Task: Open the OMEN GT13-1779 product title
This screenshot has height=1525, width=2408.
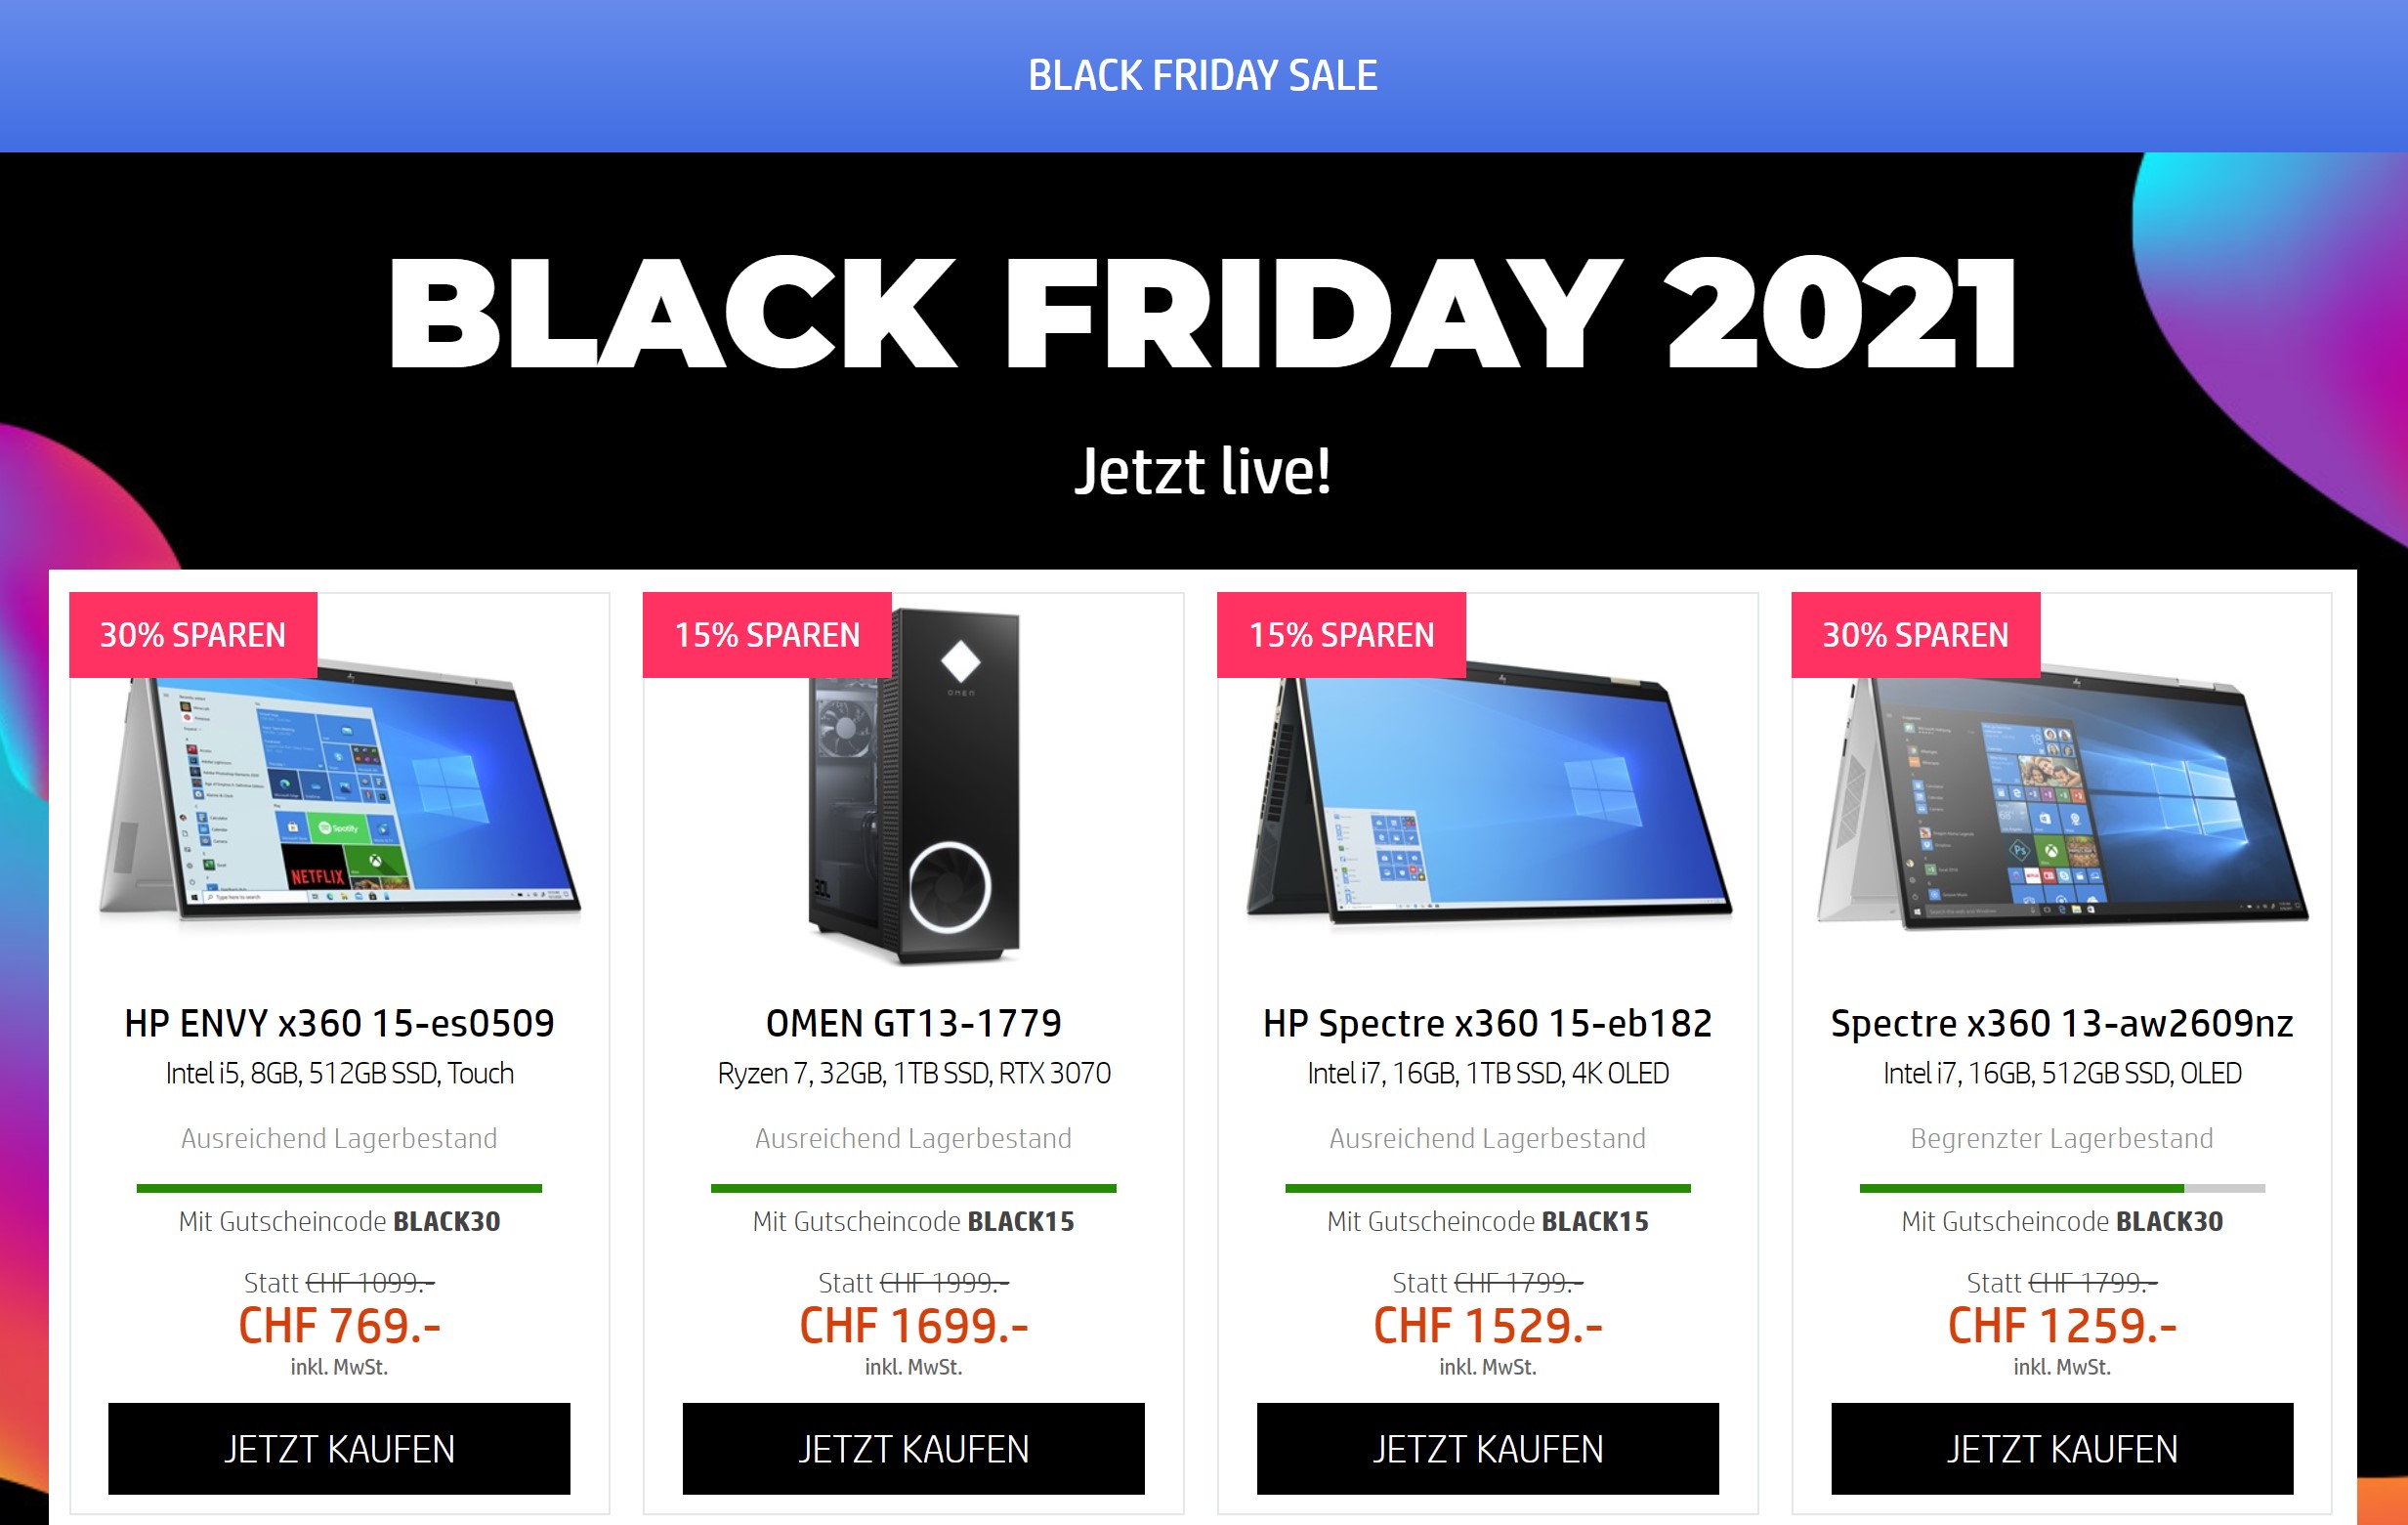Action: 913,1023
